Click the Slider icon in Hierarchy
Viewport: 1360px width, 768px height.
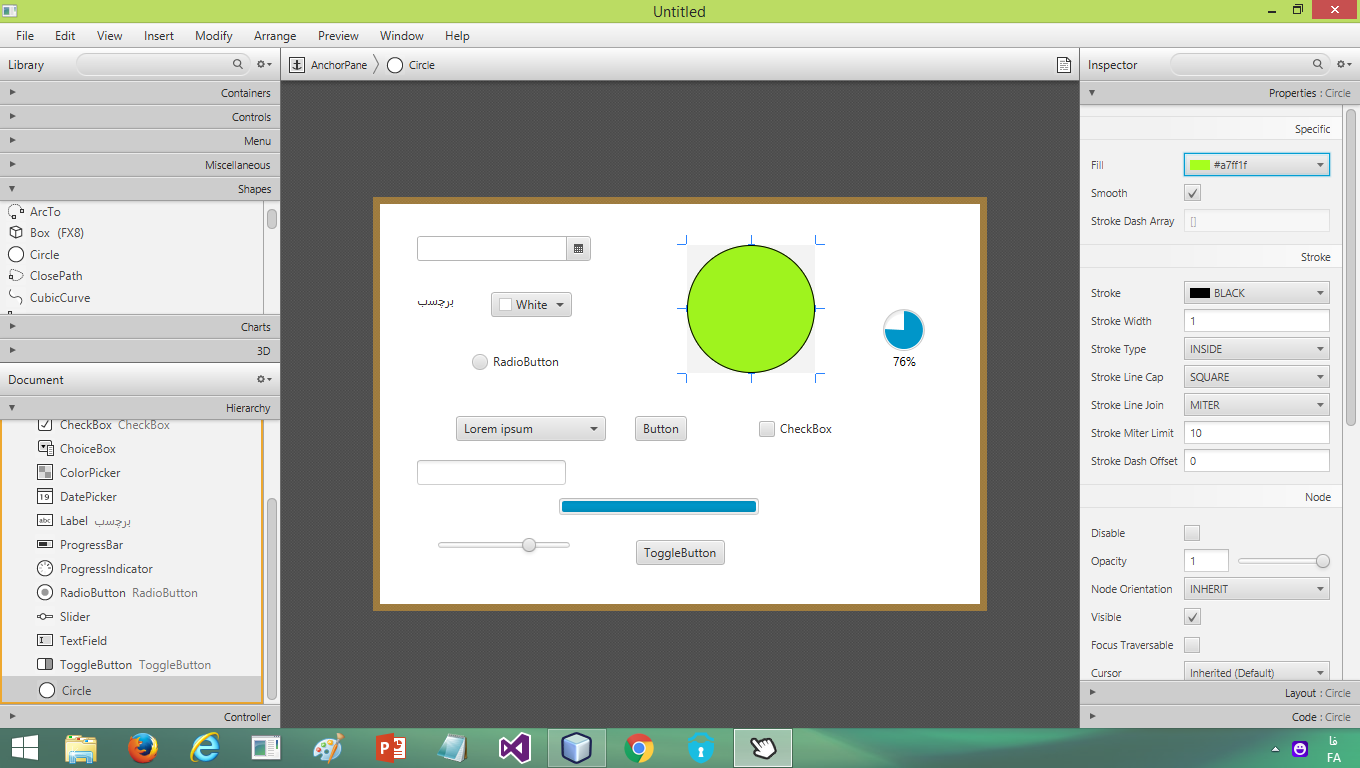point(45,617)
